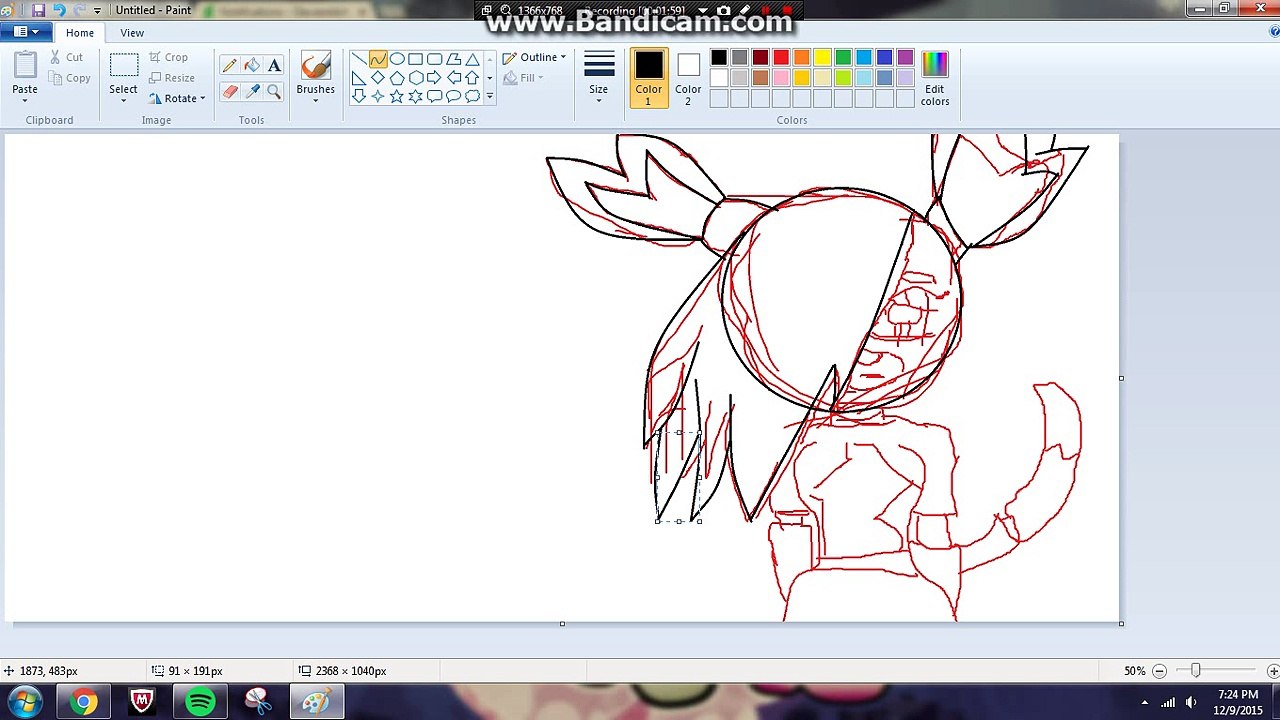Activate Color 1 foreground slot
Image resolution: width=1280 pixels, height=720 pixels.
(649, 78)
